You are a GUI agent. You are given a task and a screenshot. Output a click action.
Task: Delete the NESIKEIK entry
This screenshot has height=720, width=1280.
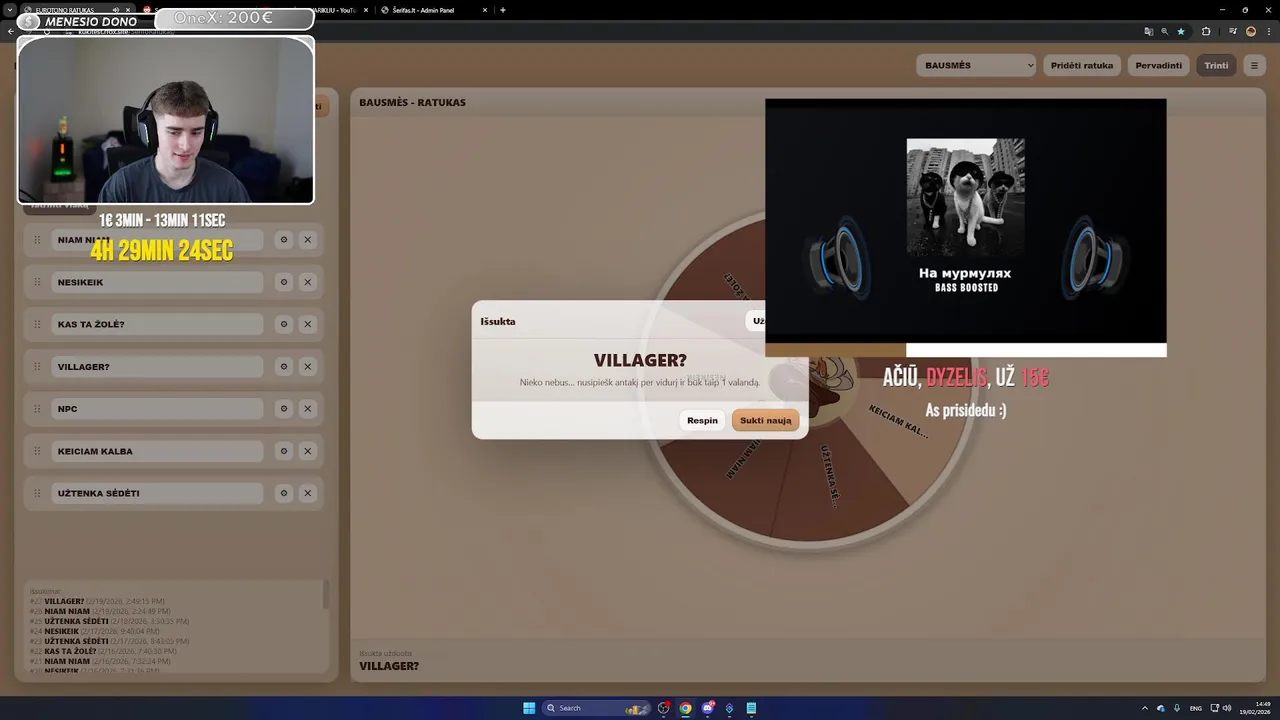[x=308, y=282]
